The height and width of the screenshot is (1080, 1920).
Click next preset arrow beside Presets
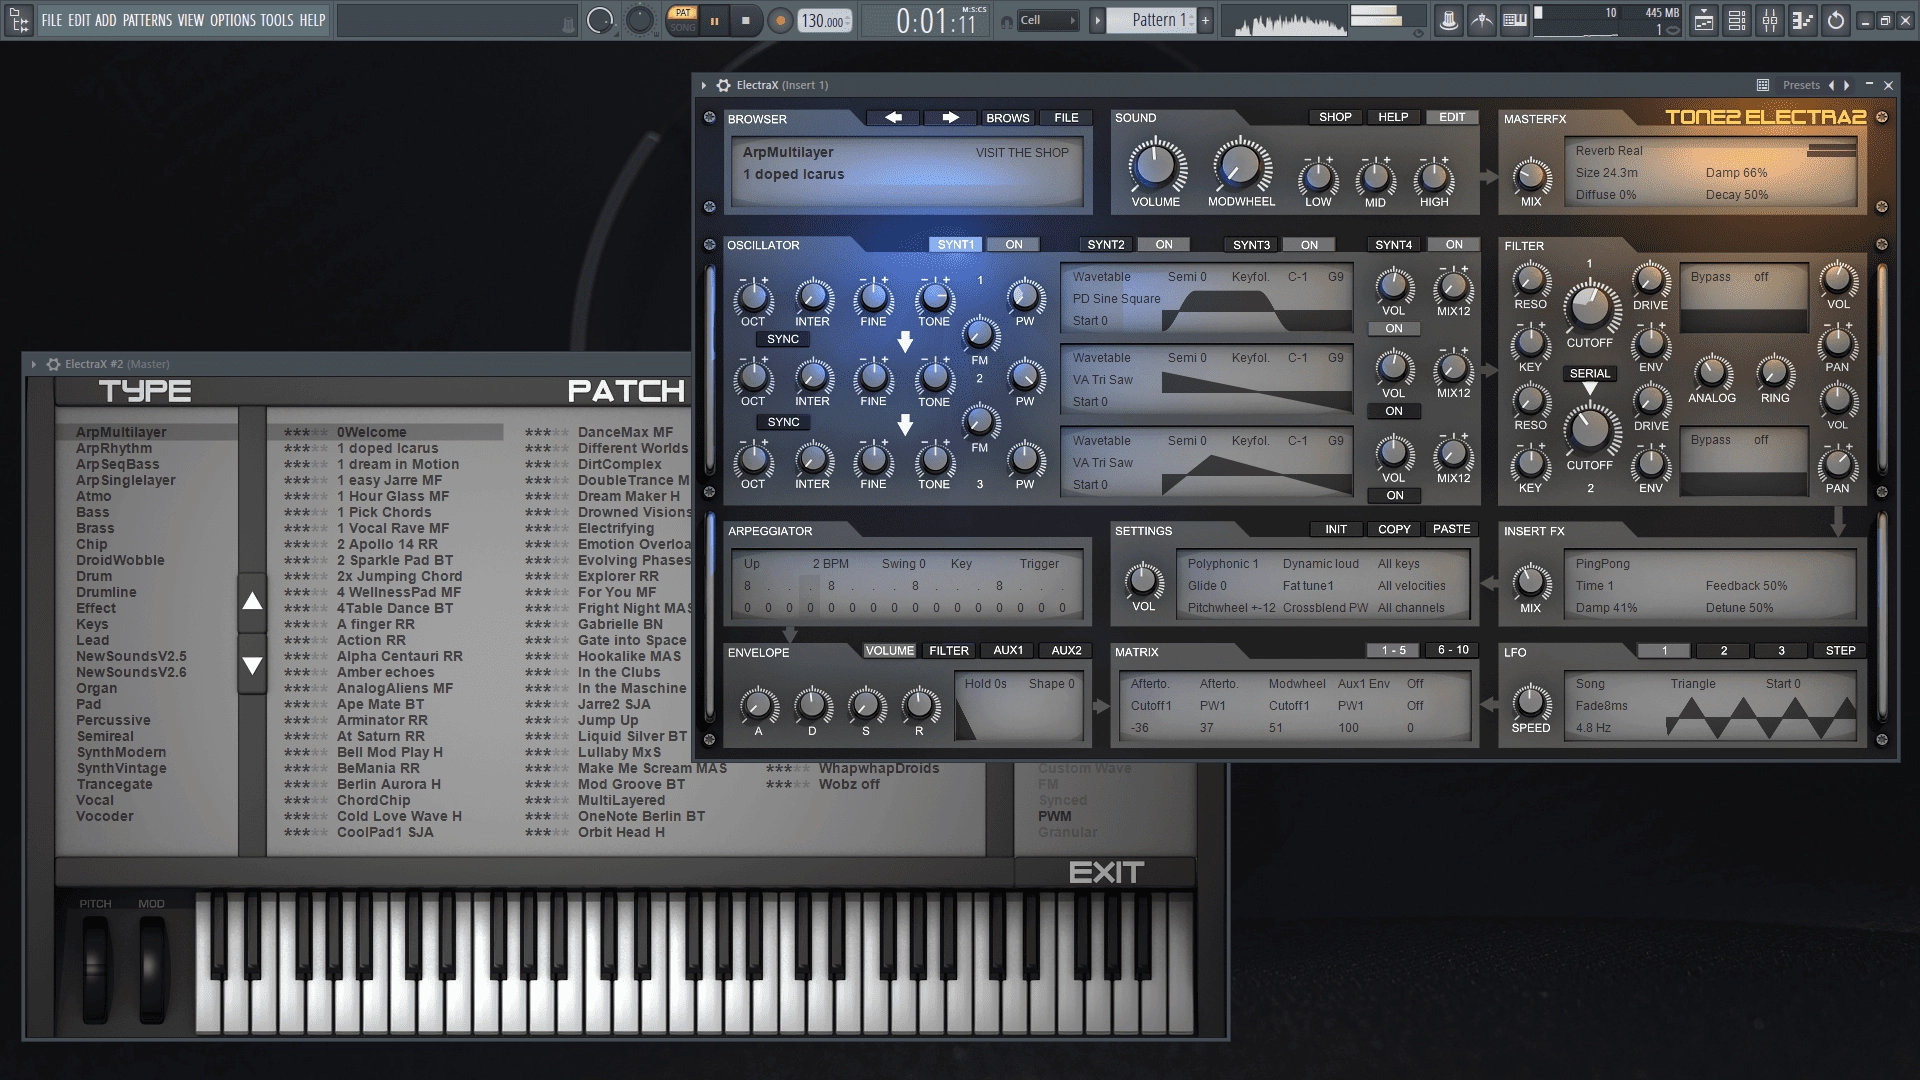[x=1847, y=85]
